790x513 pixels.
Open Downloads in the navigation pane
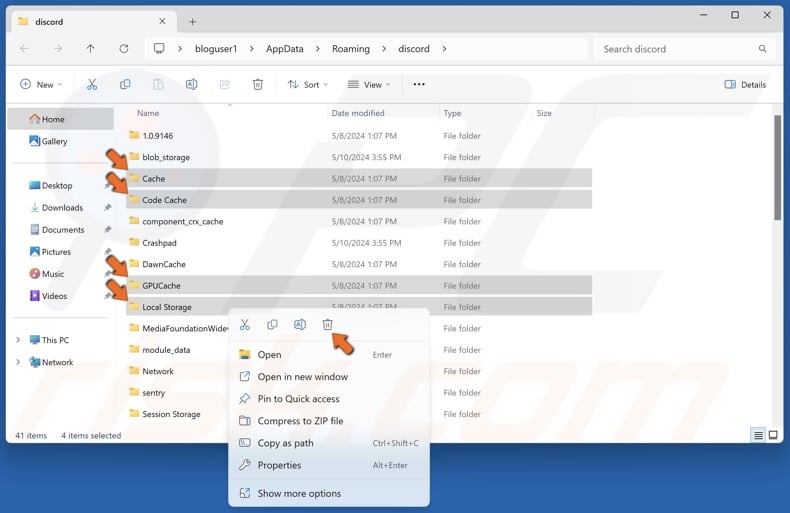(56, 208)
